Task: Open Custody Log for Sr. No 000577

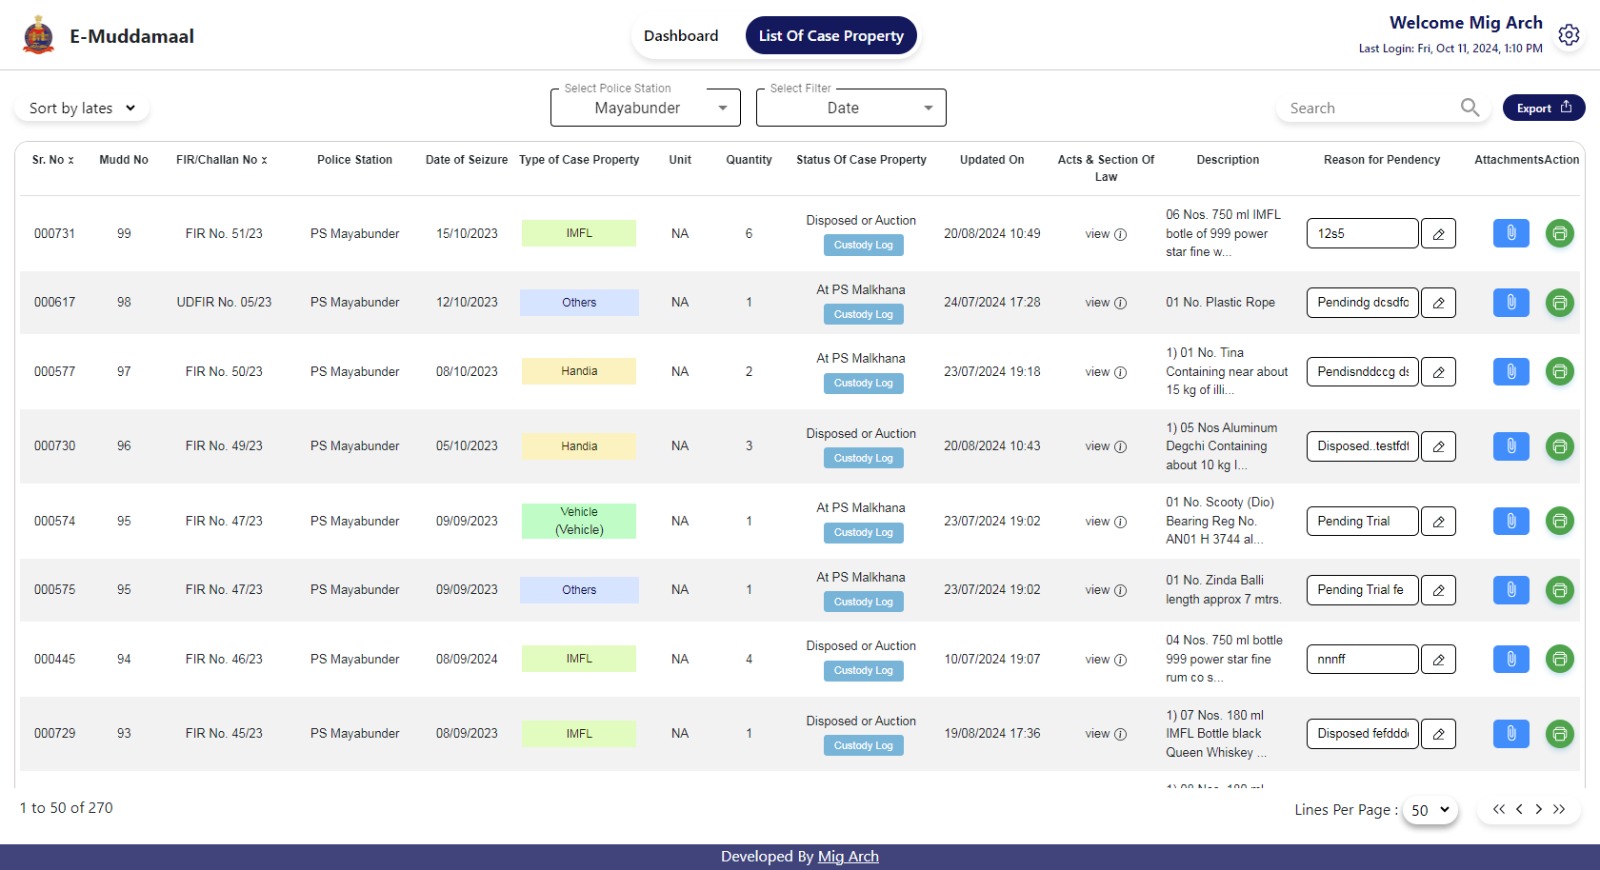Action: click(863, 383)
